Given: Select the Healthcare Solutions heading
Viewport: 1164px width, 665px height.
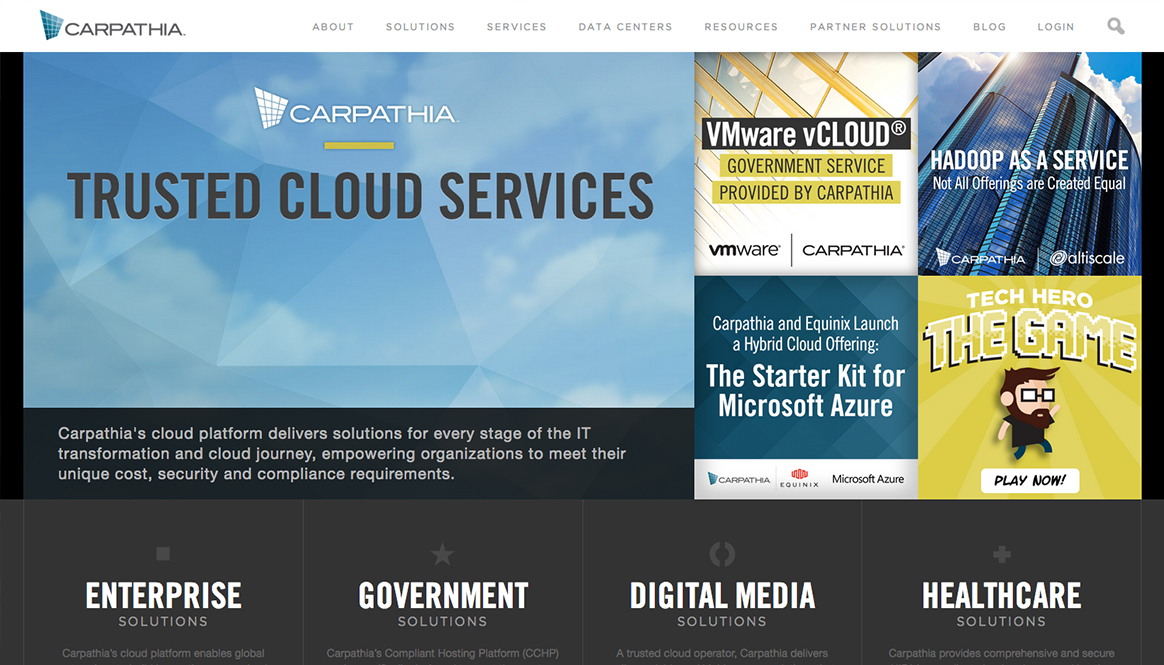Looking at the screenshot, I should [x=1001, y=605].
